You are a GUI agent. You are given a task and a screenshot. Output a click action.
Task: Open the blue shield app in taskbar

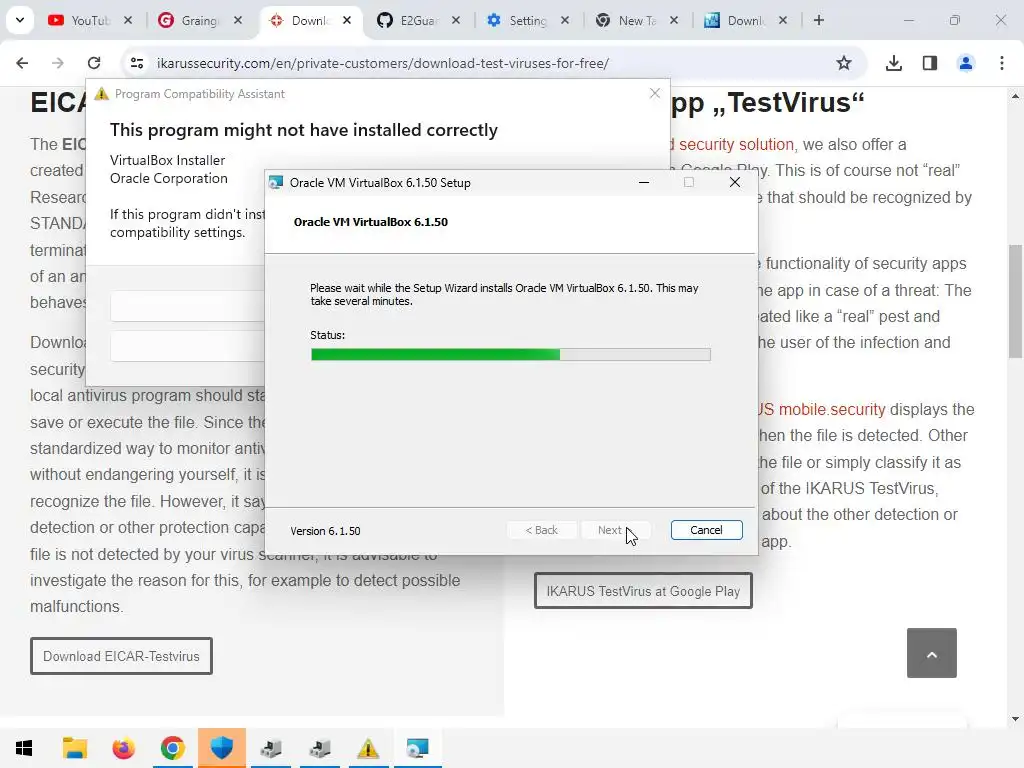tap(222, 748)
